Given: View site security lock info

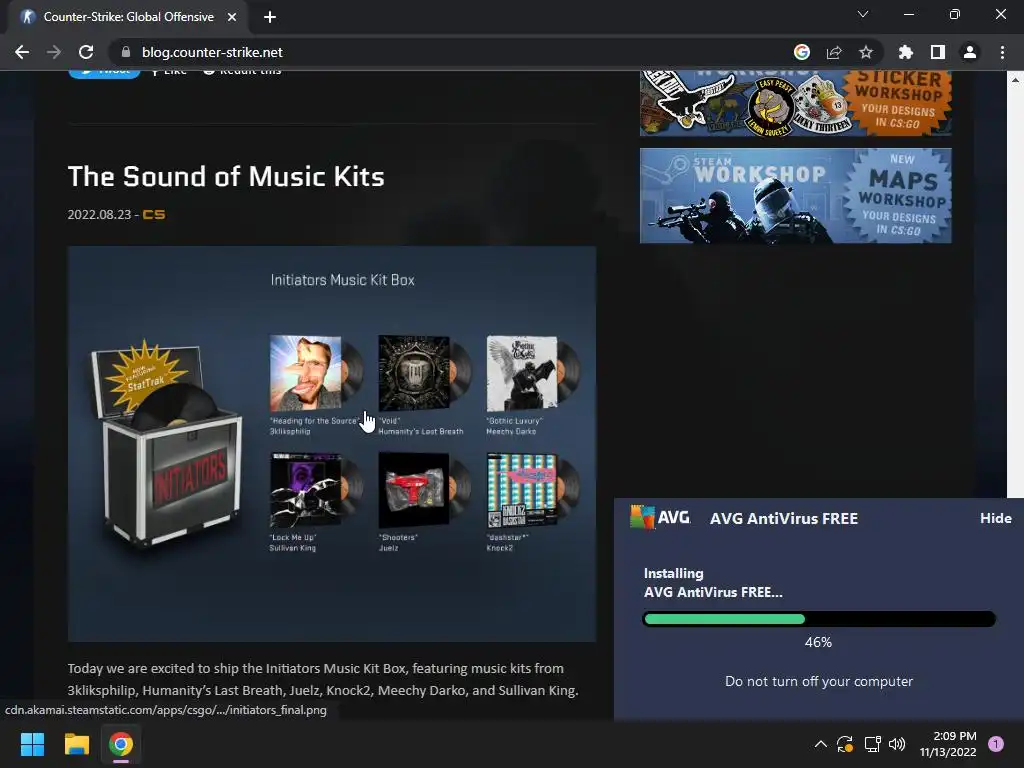Looking at the screenshot, I should (x=126, y=52).
